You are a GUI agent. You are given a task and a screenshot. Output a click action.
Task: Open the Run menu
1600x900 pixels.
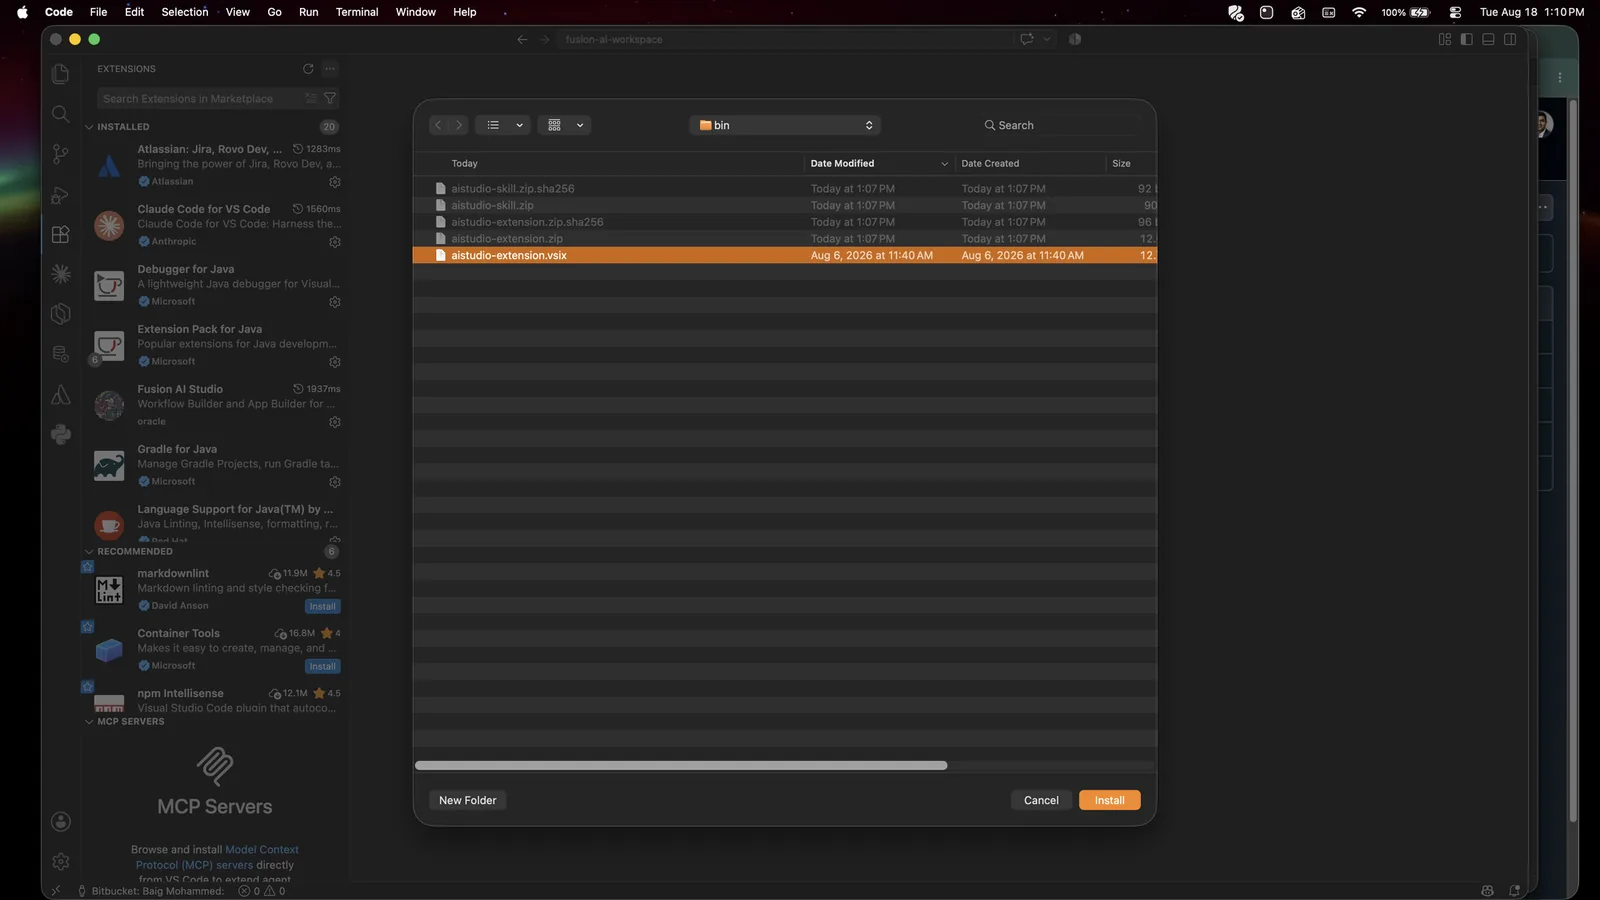click(x=309, y=12)
